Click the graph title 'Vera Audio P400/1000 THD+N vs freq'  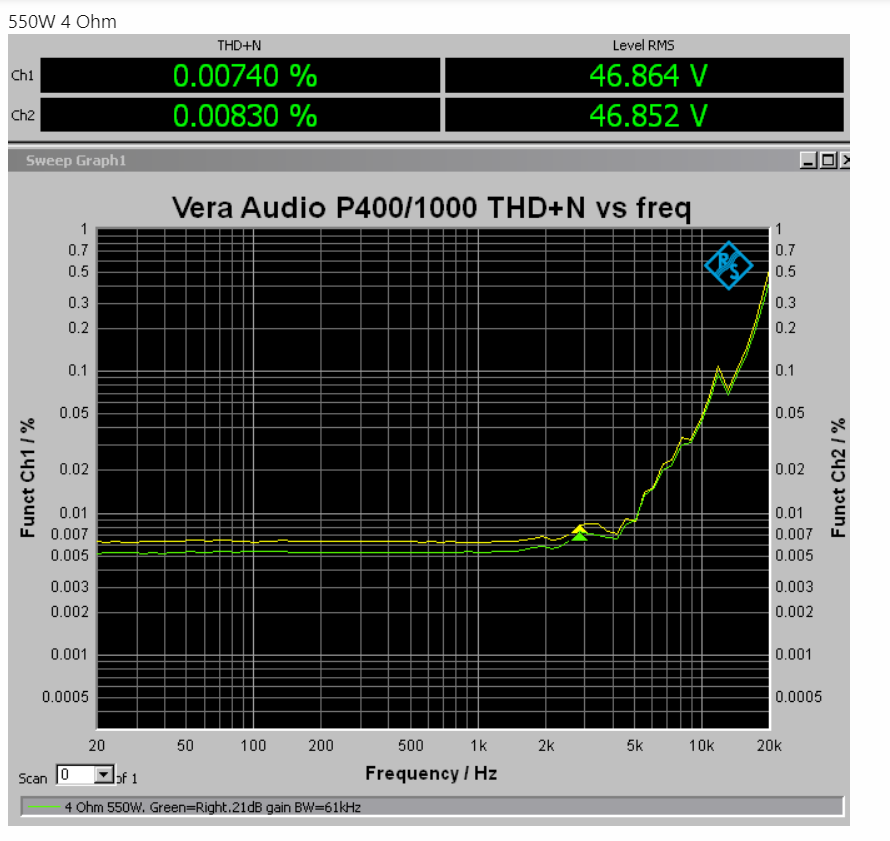click(x=431, y=208)
